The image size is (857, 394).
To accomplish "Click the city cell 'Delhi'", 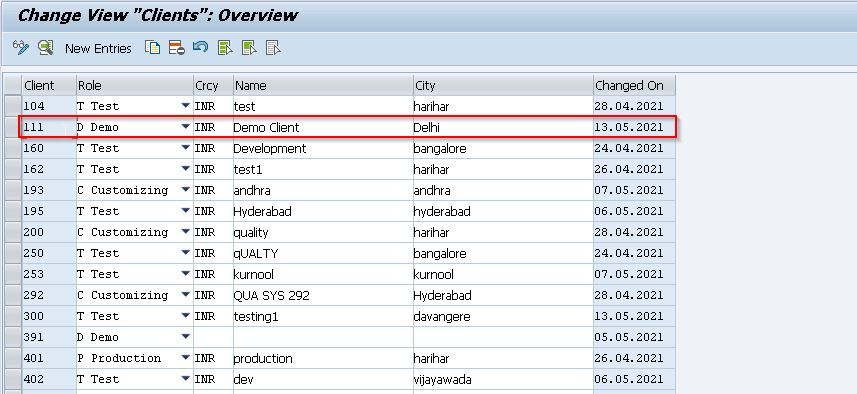I will tap(503, 127).
